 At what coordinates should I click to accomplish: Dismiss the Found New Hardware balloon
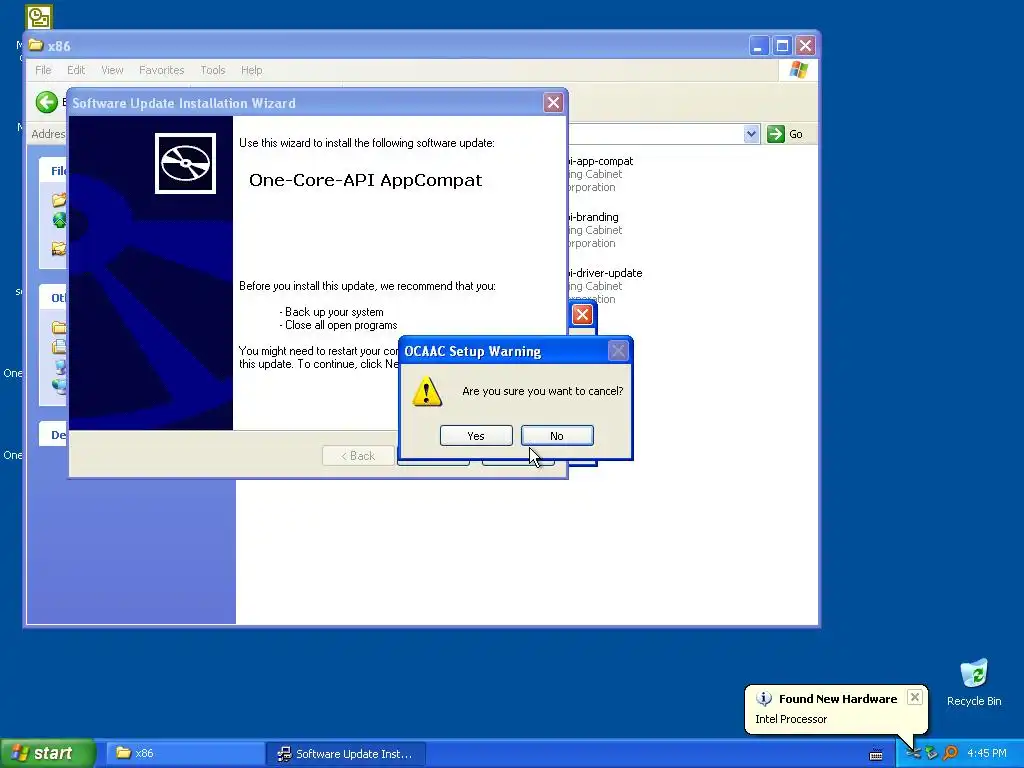click(x=915, y=697)
